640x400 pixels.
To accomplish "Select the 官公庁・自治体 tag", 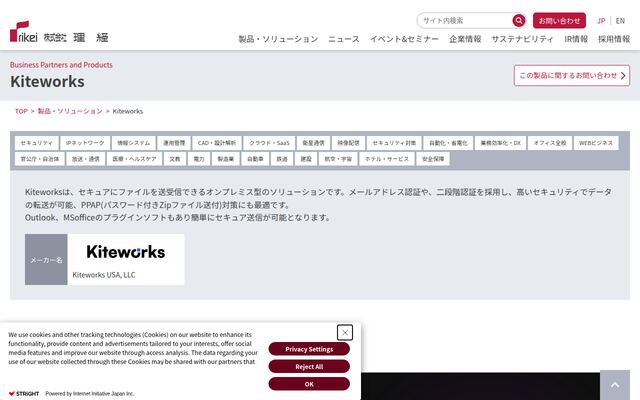I will [x=40, y=159].
